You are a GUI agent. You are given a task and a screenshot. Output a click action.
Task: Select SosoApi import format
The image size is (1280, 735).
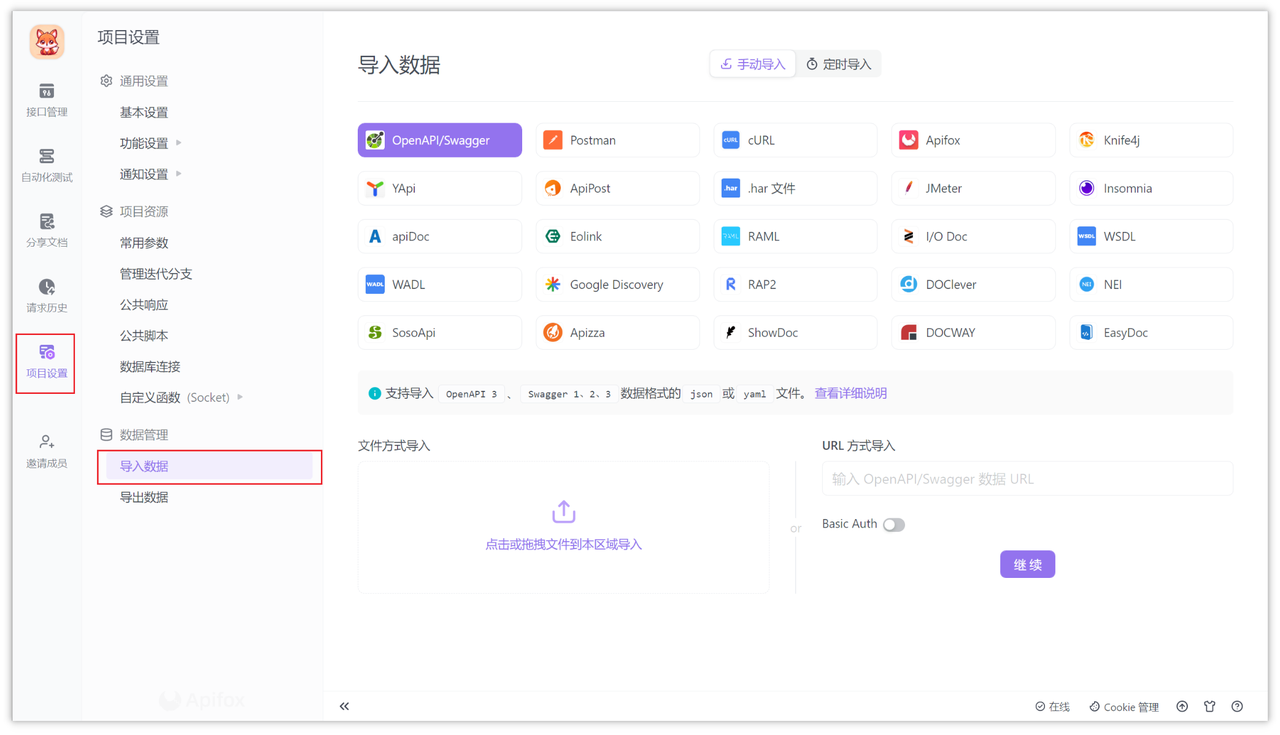tap(440, 332)
